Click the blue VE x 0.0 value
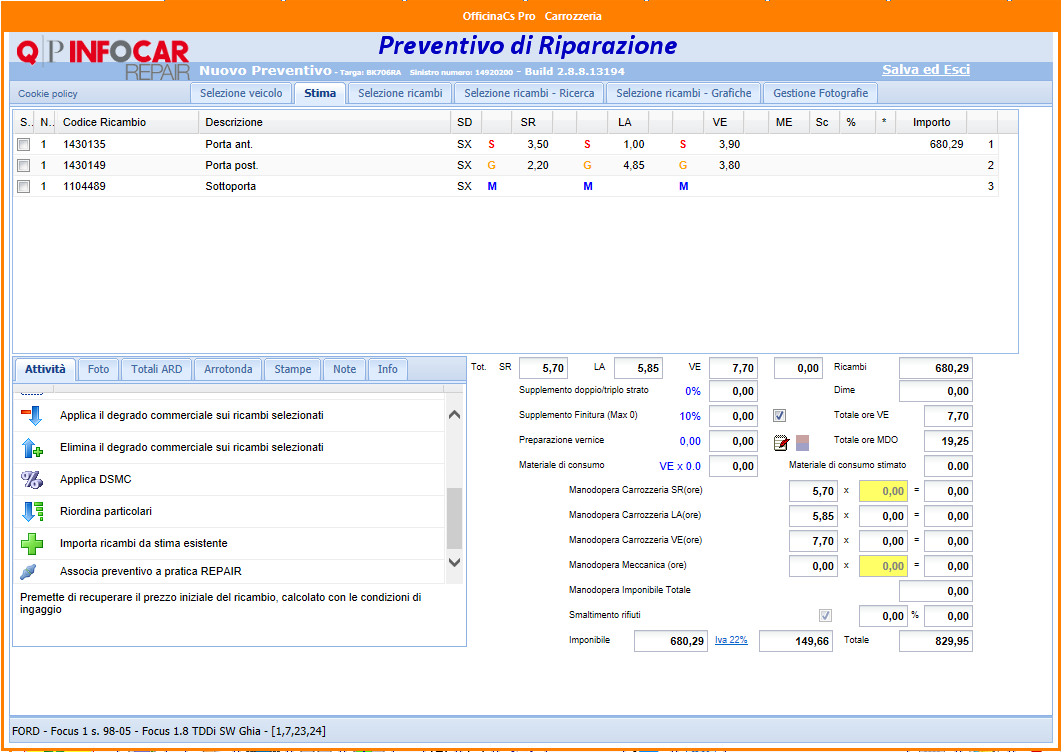 click(x=680, y=466)
